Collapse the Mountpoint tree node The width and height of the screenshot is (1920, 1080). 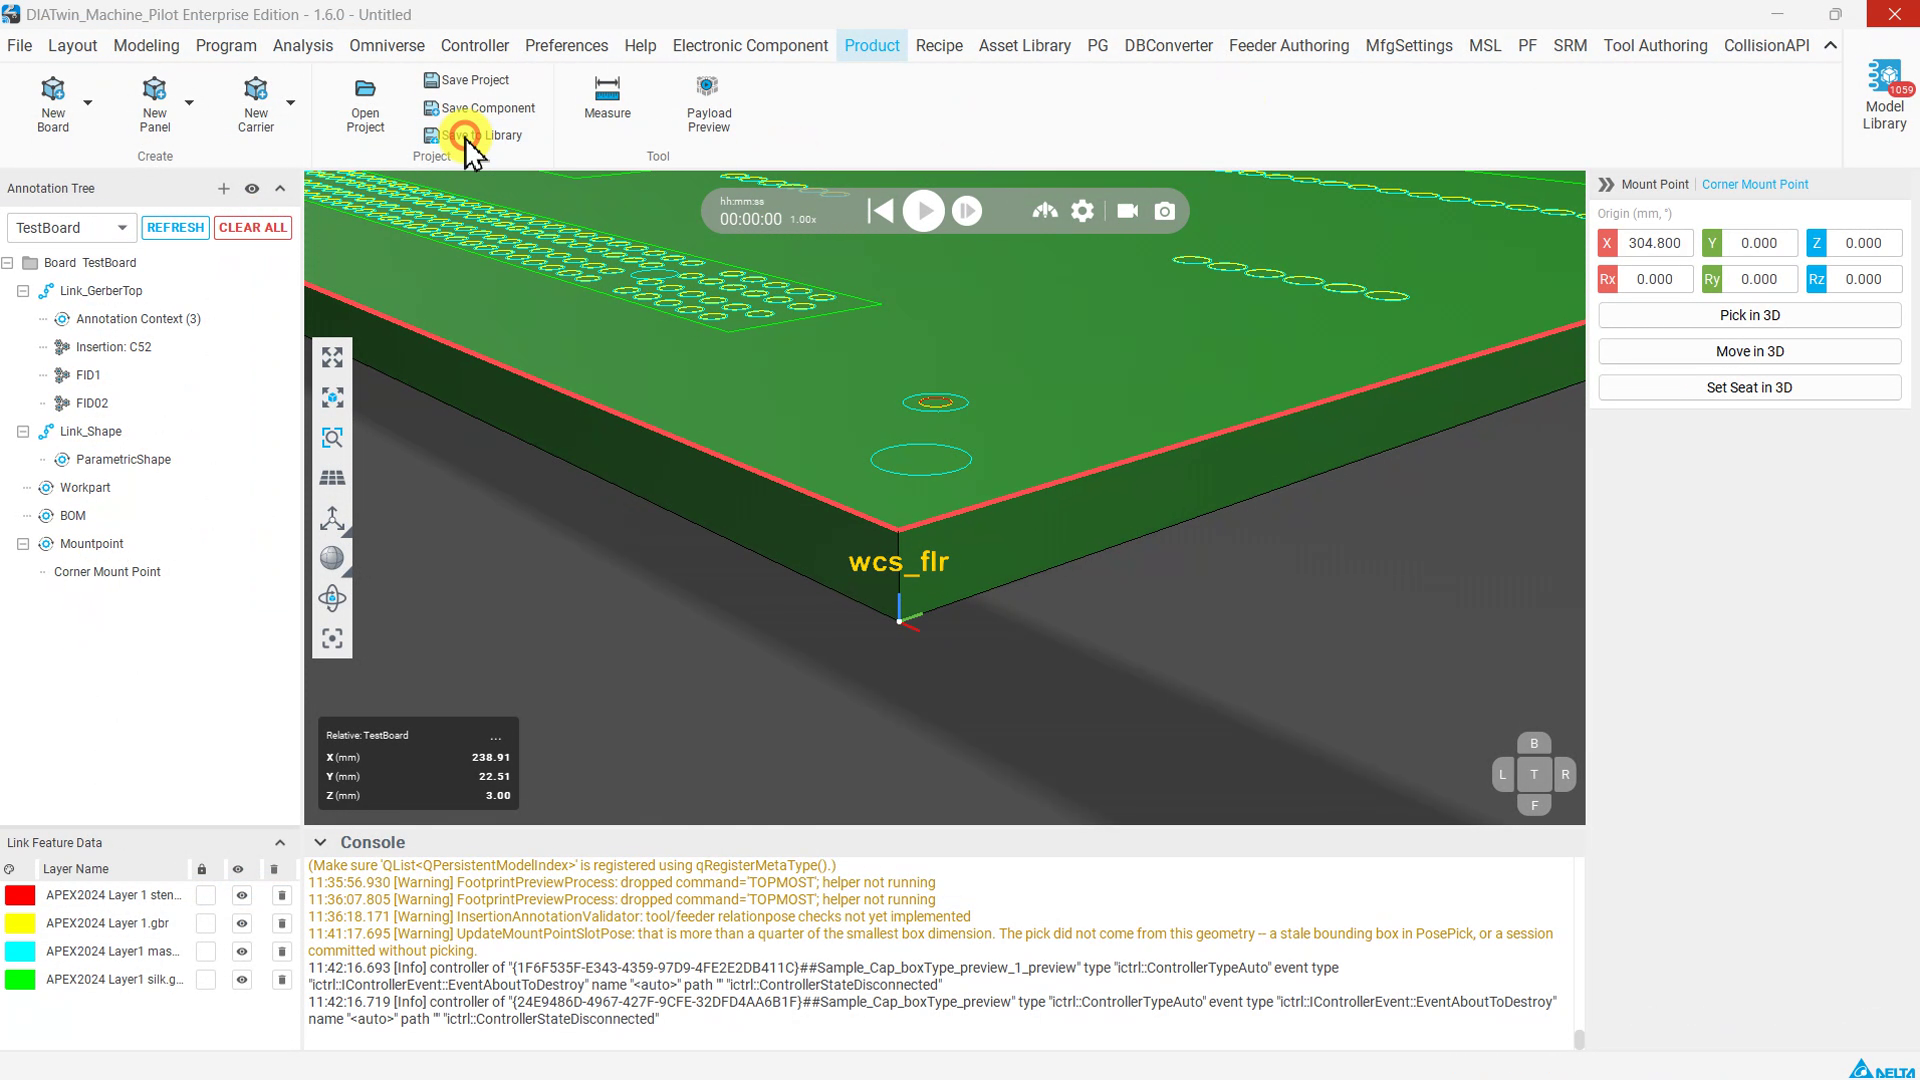point(23,544)
